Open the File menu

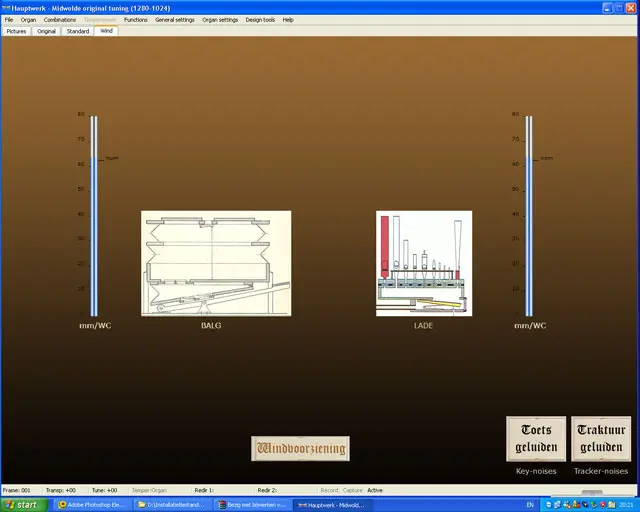coord(9,20)
